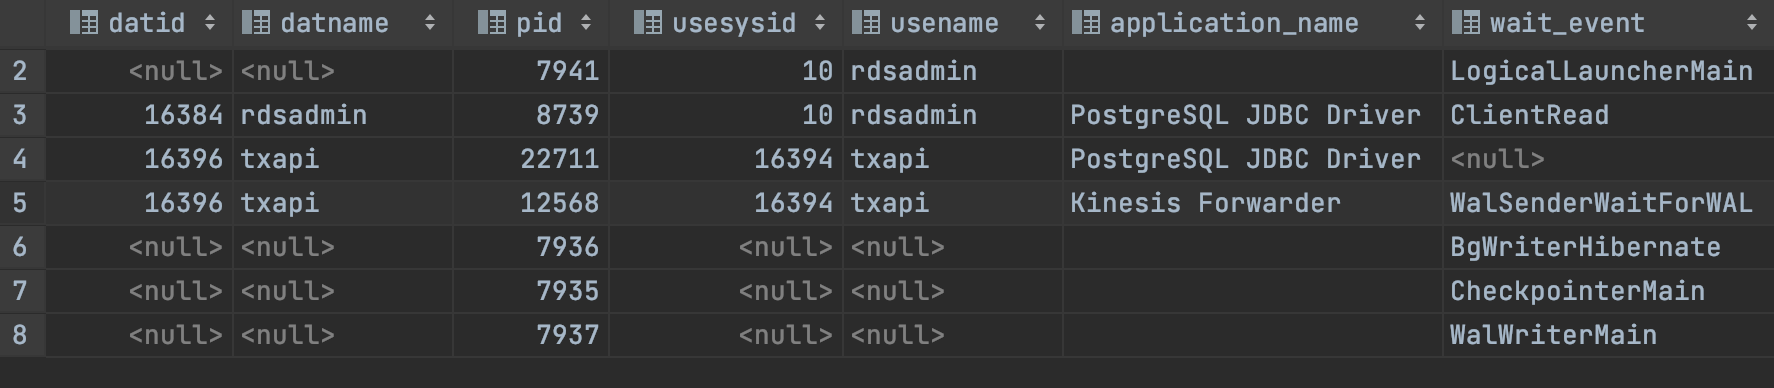
Task: Select pid cell 22711
Action: point(531,159)
